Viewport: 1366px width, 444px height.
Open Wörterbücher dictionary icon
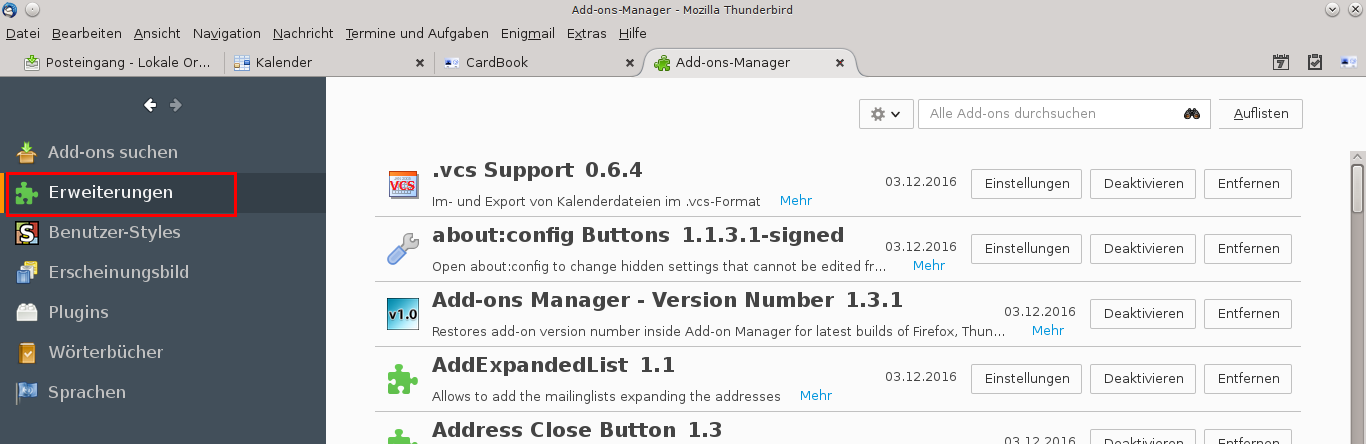[27, 353]
